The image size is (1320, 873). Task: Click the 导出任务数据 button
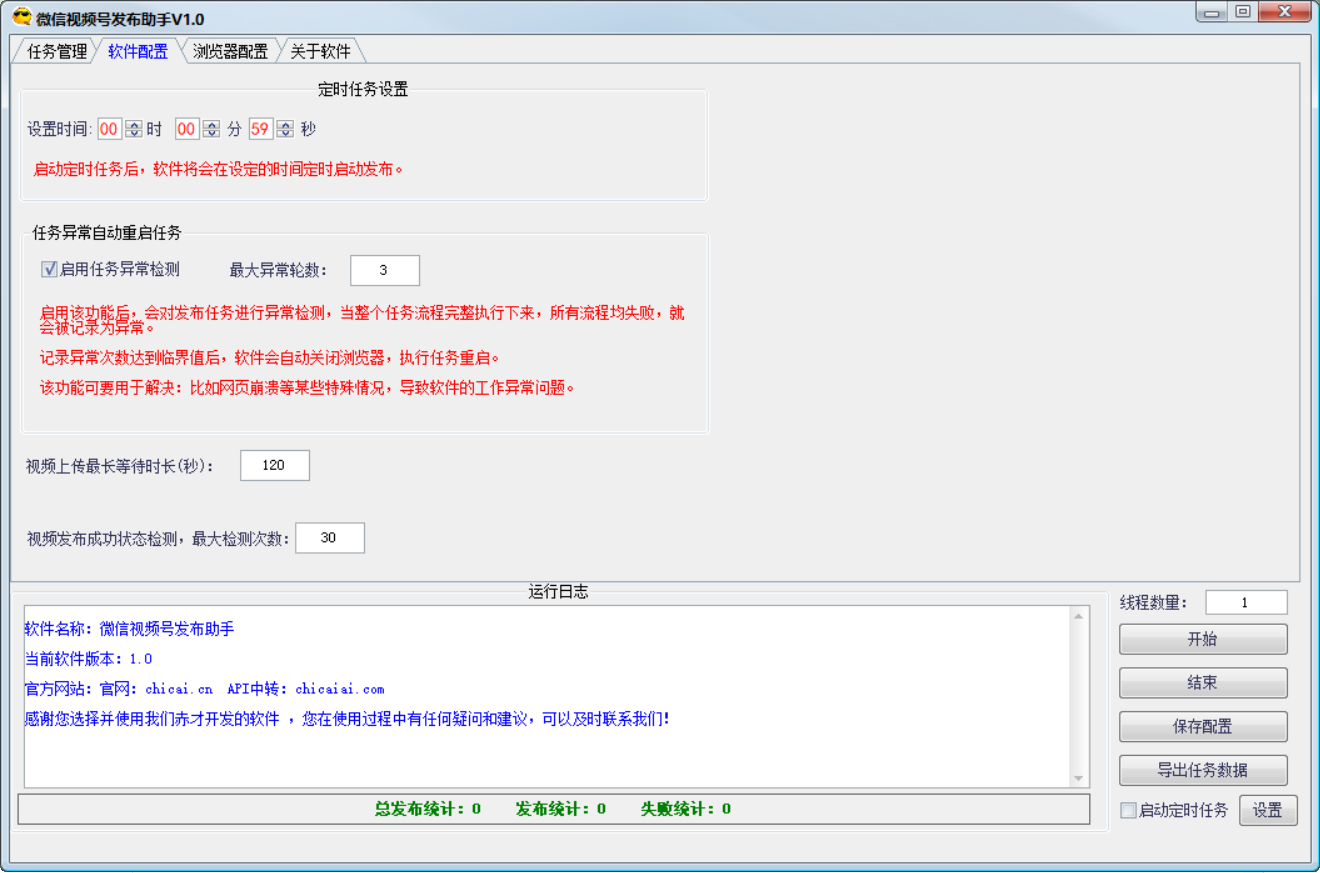[x=1203, y=771]
